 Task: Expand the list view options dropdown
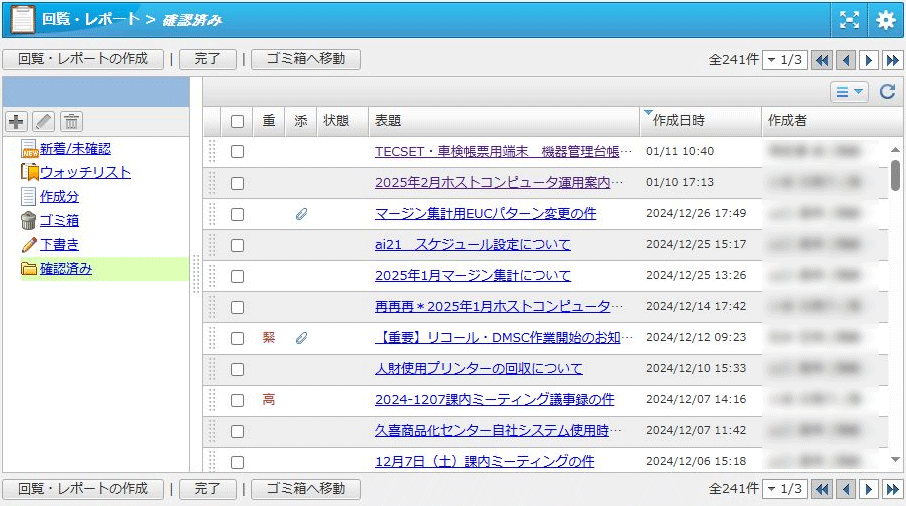pyautogui.click(x=849, y=92)
